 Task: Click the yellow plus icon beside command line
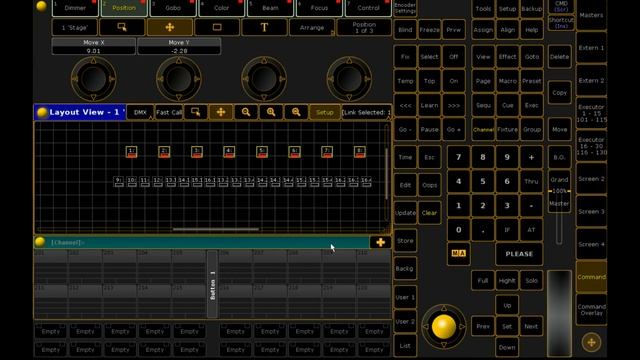click(x=380, y=242)
